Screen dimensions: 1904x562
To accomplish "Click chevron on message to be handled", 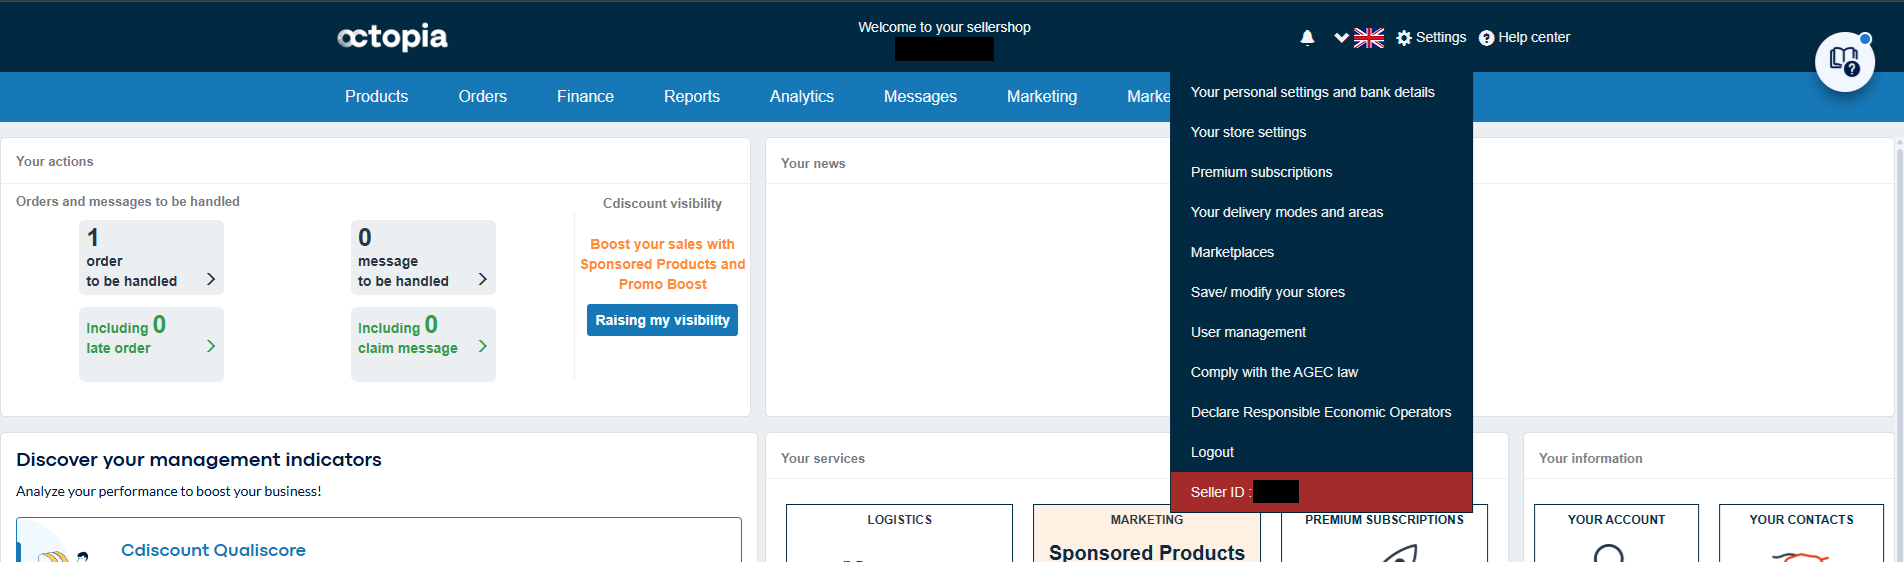I will click(483, 279).
